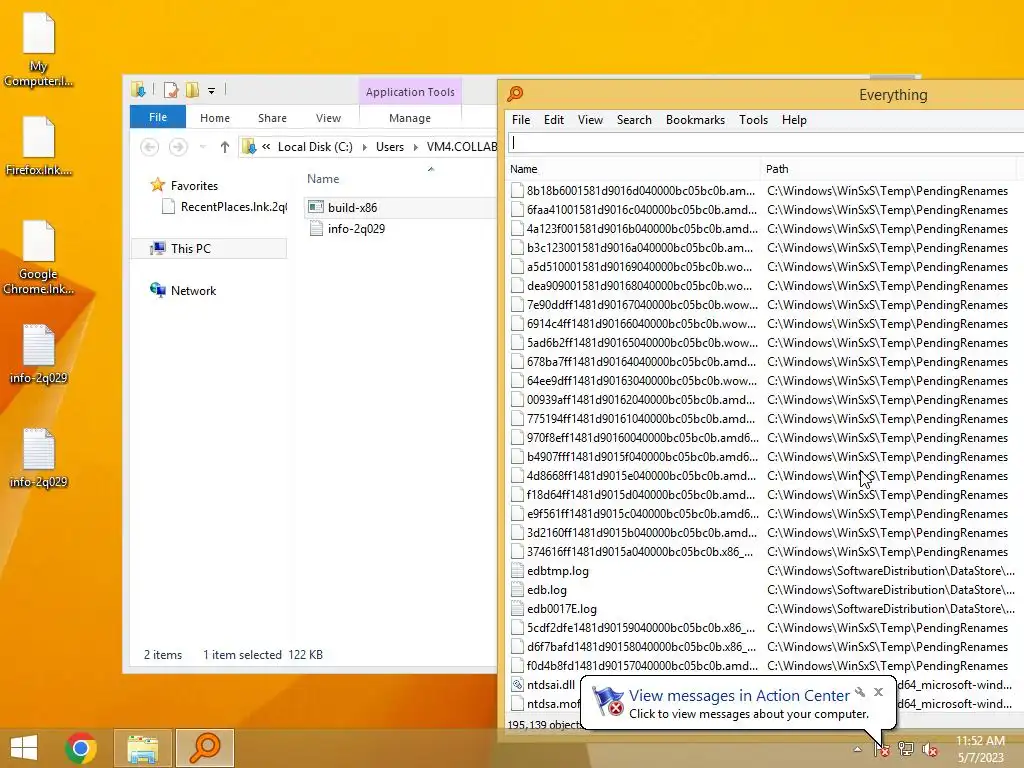
Task: Select the lower info-2q029 desktop file
Action: click(39, 458)
